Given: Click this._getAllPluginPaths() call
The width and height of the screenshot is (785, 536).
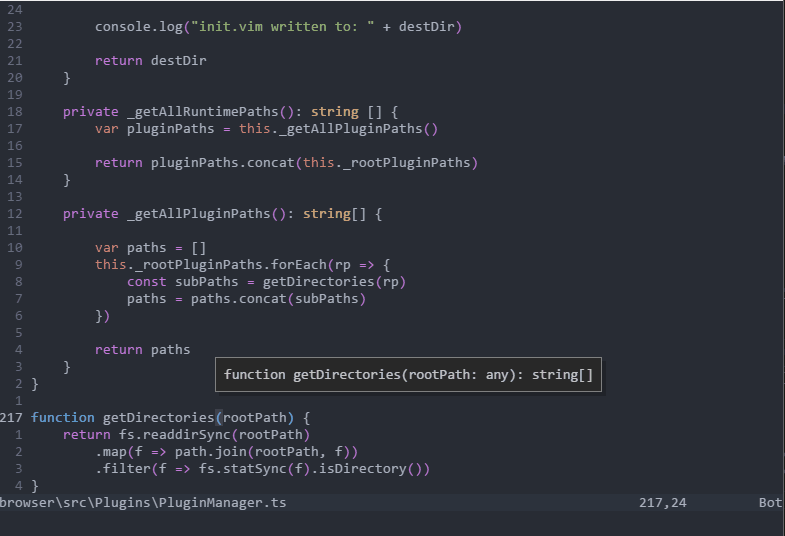Looking at the screenshot, I should pyautogui.click(x=338, y=129).
